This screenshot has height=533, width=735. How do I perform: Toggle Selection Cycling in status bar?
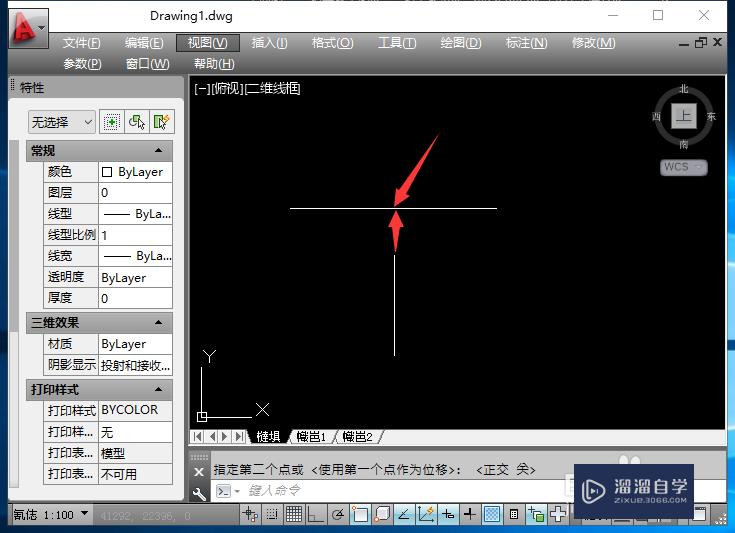536,515
